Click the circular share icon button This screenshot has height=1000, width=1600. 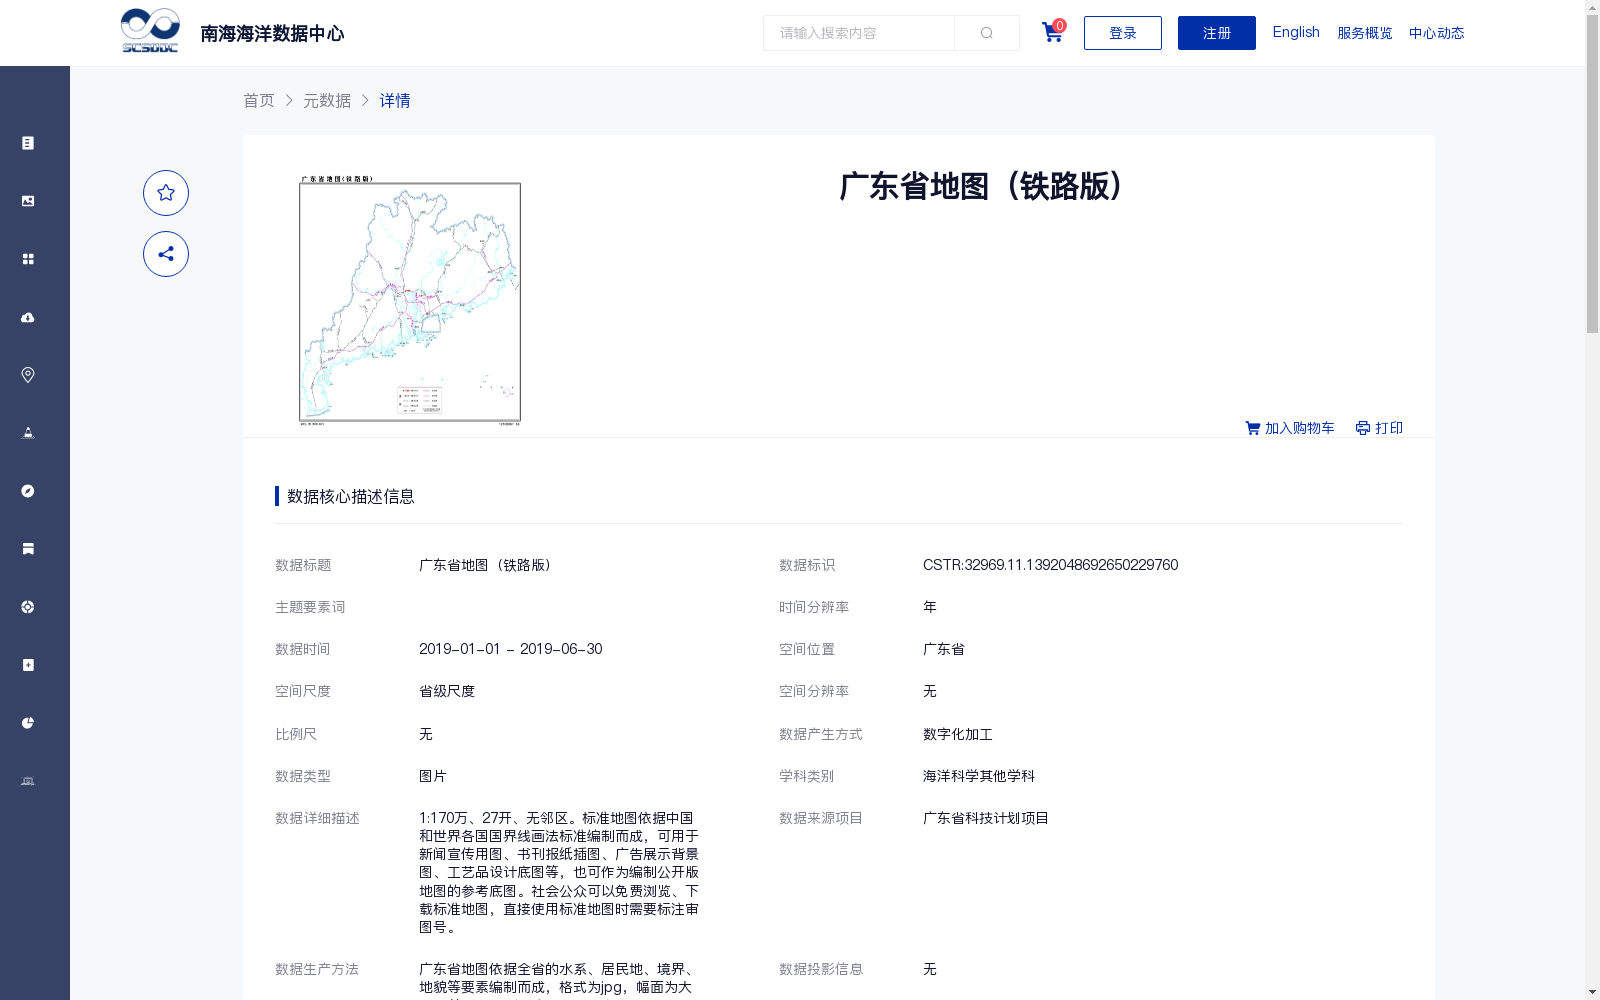coord(166,254)
